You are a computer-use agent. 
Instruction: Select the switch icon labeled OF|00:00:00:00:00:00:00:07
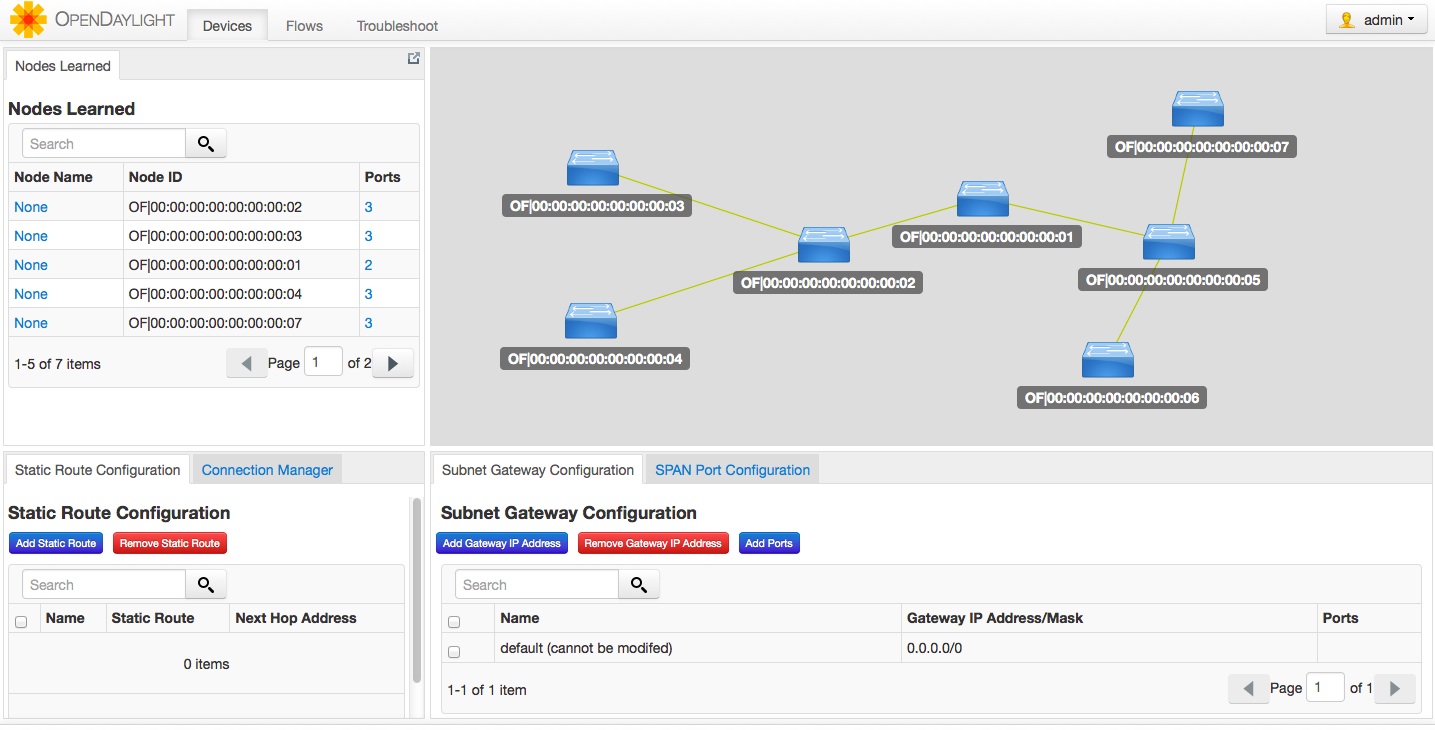click(x=1198, y=109)
